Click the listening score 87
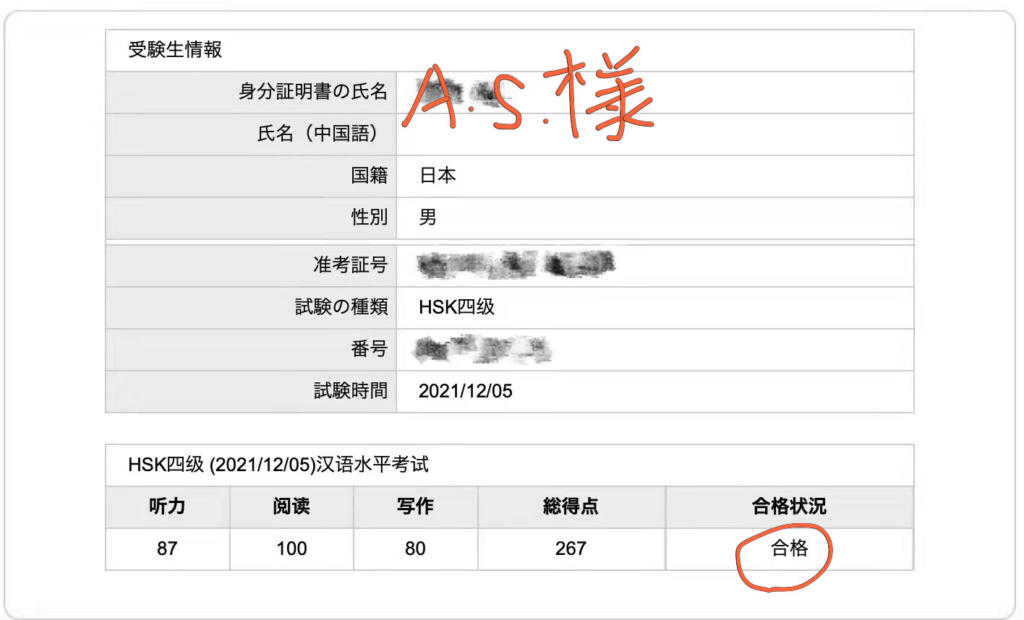 (167, 548)
